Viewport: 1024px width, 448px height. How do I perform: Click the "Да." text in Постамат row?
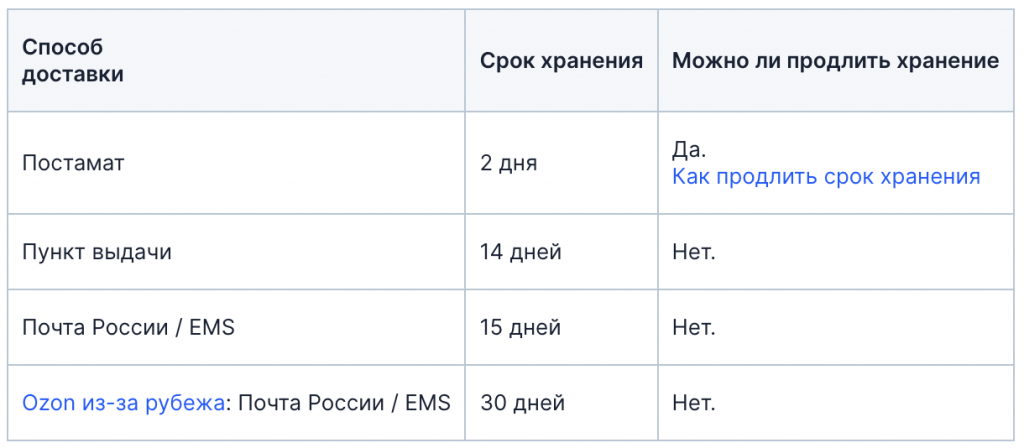(x=689, y=149)
